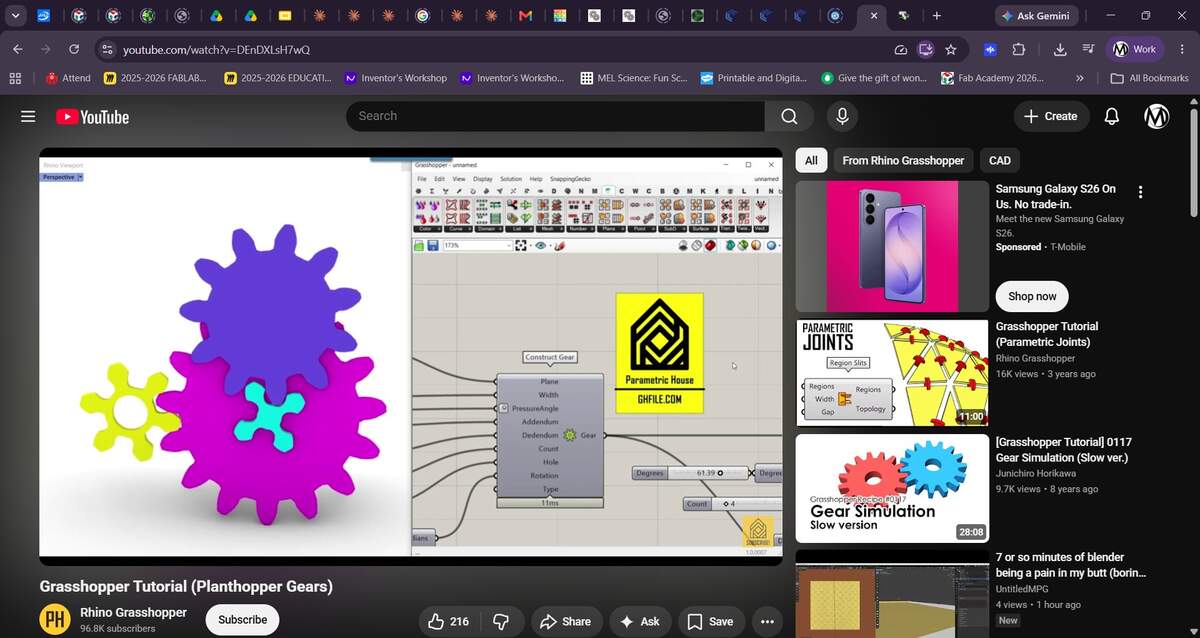The width and height of the screenshot is (1200, 638).
Task: Open a new browser tab
Action: pos(936,16)
